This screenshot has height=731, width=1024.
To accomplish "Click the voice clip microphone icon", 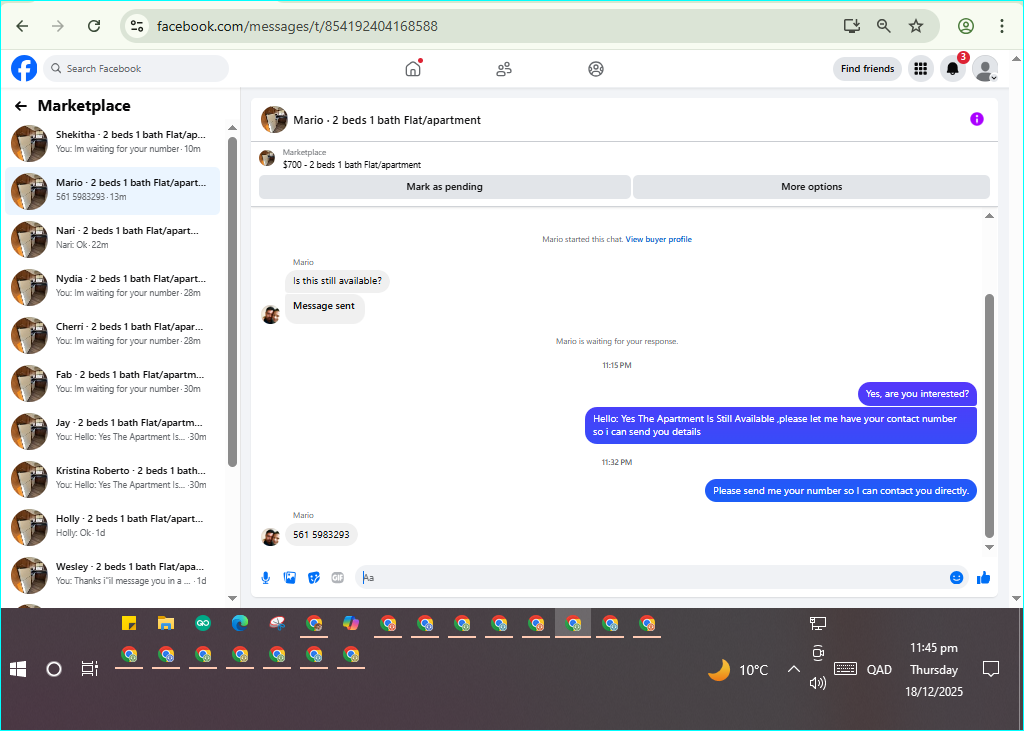I will pos(266,577).
